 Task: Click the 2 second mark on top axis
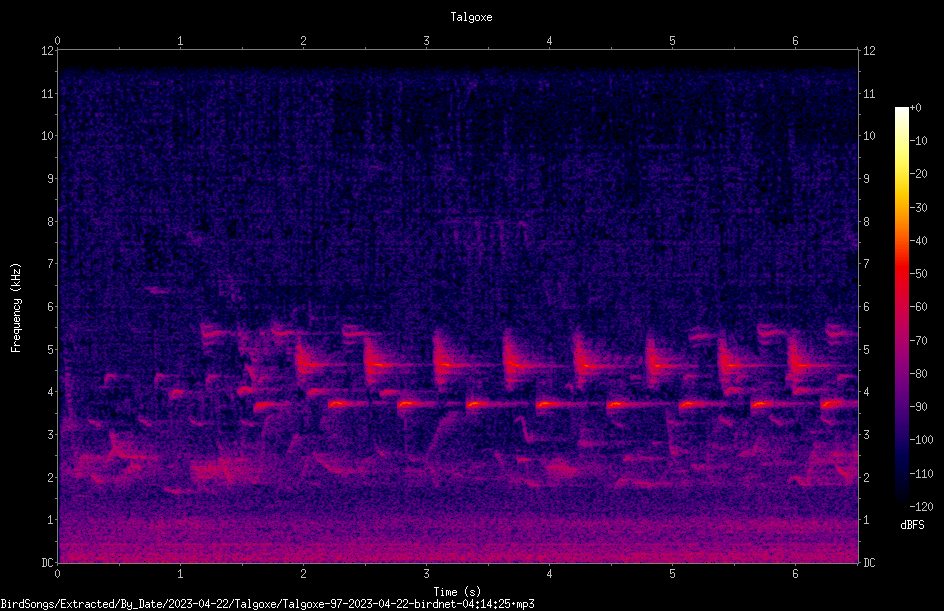point(303,41)
